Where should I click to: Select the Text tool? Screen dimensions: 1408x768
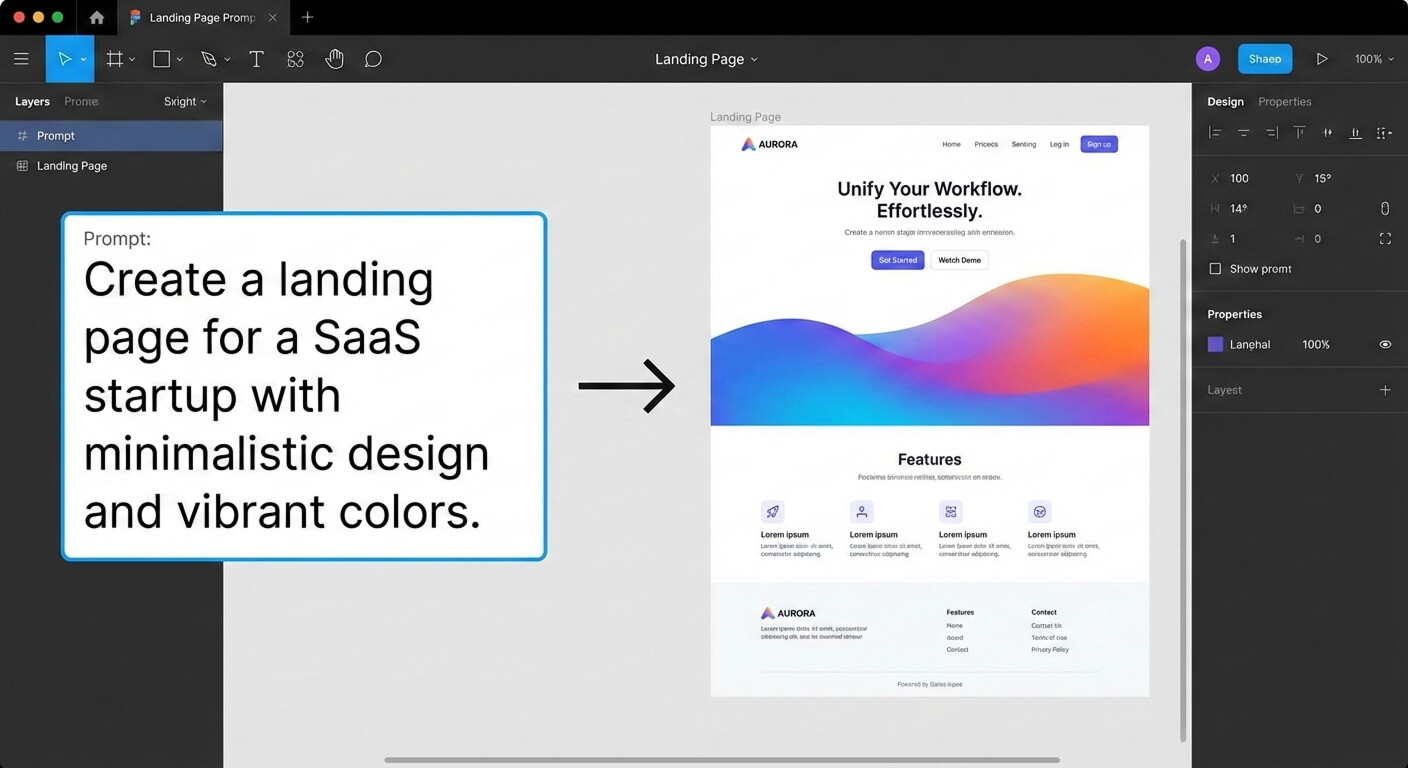[256, 58]
